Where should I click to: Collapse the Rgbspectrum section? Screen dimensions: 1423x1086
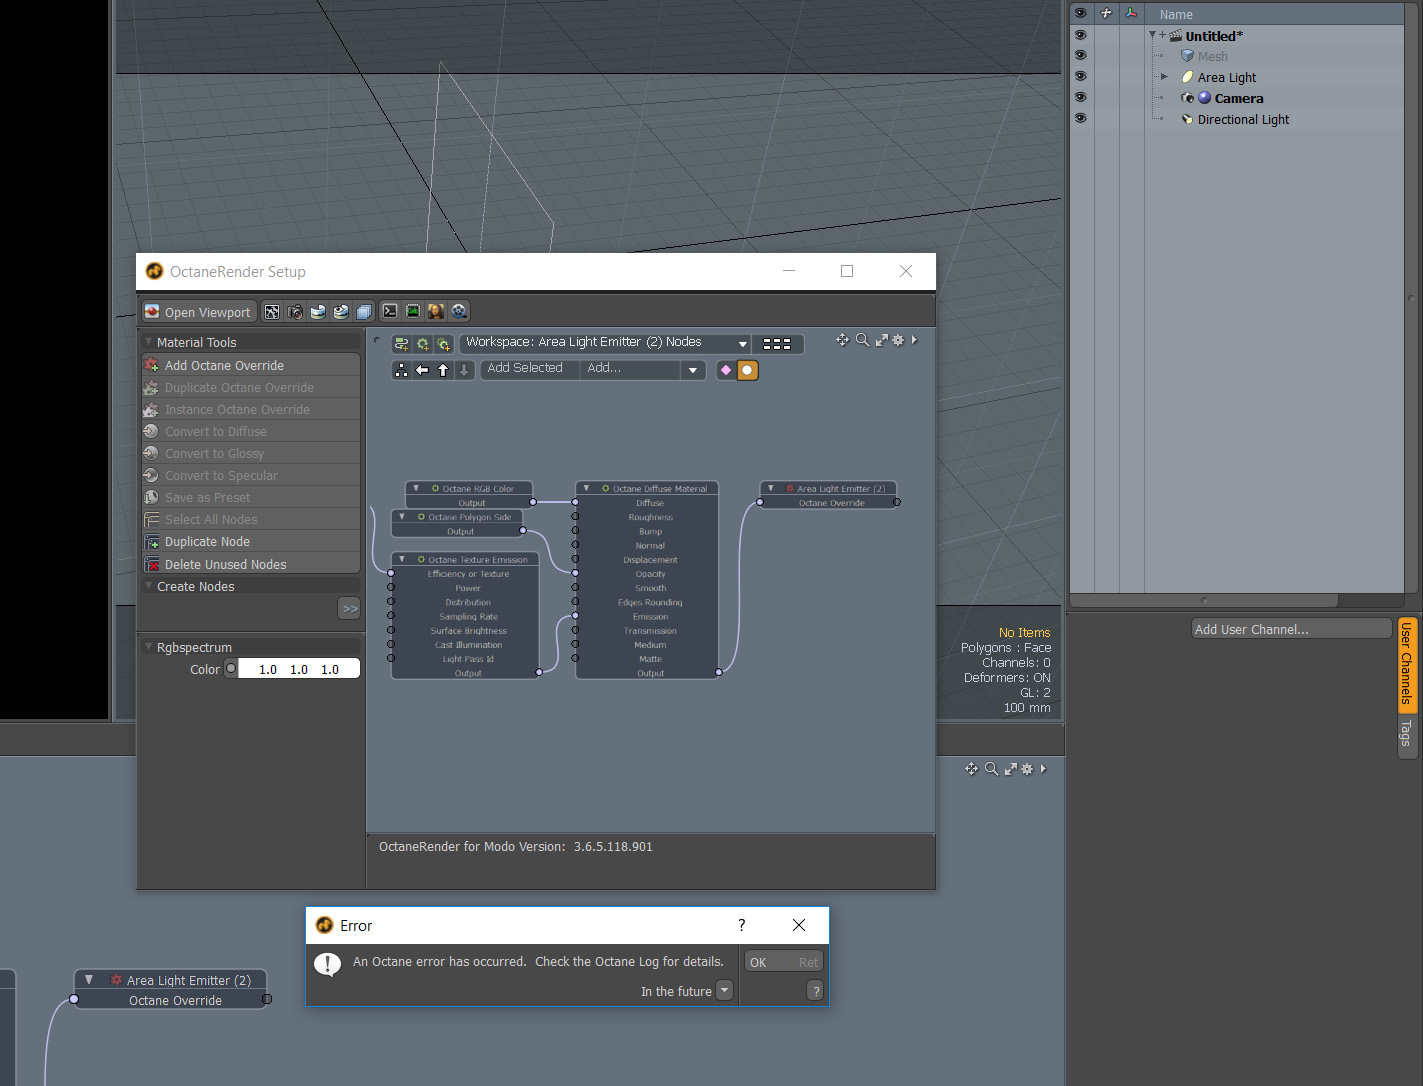149,647
